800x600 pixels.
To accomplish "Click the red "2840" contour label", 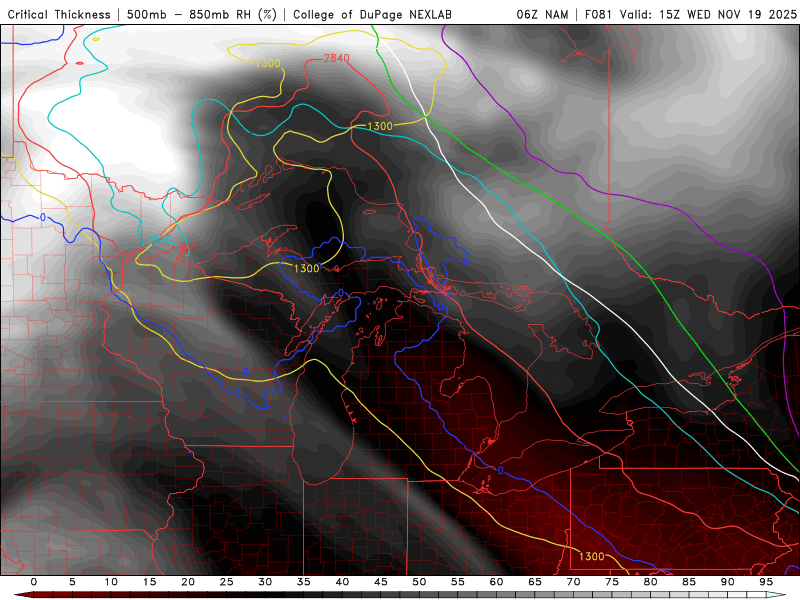I will [x=337, y=58].
